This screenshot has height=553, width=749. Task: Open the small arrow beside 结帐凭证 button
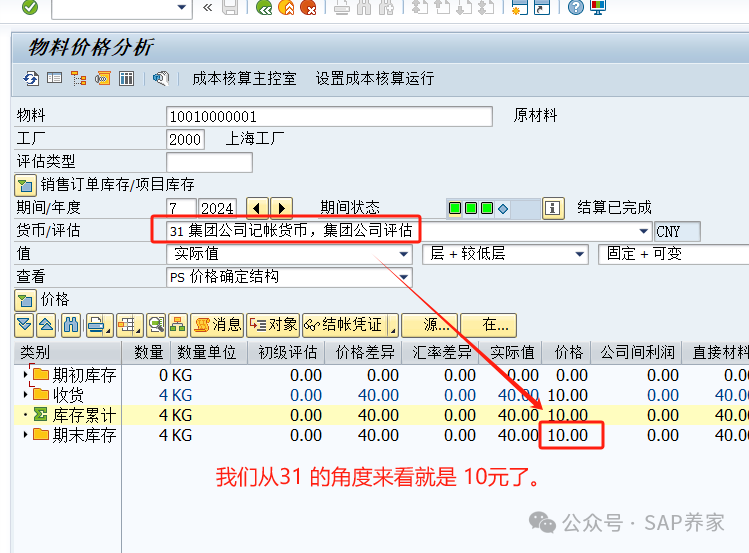click(x=393, y=326)
